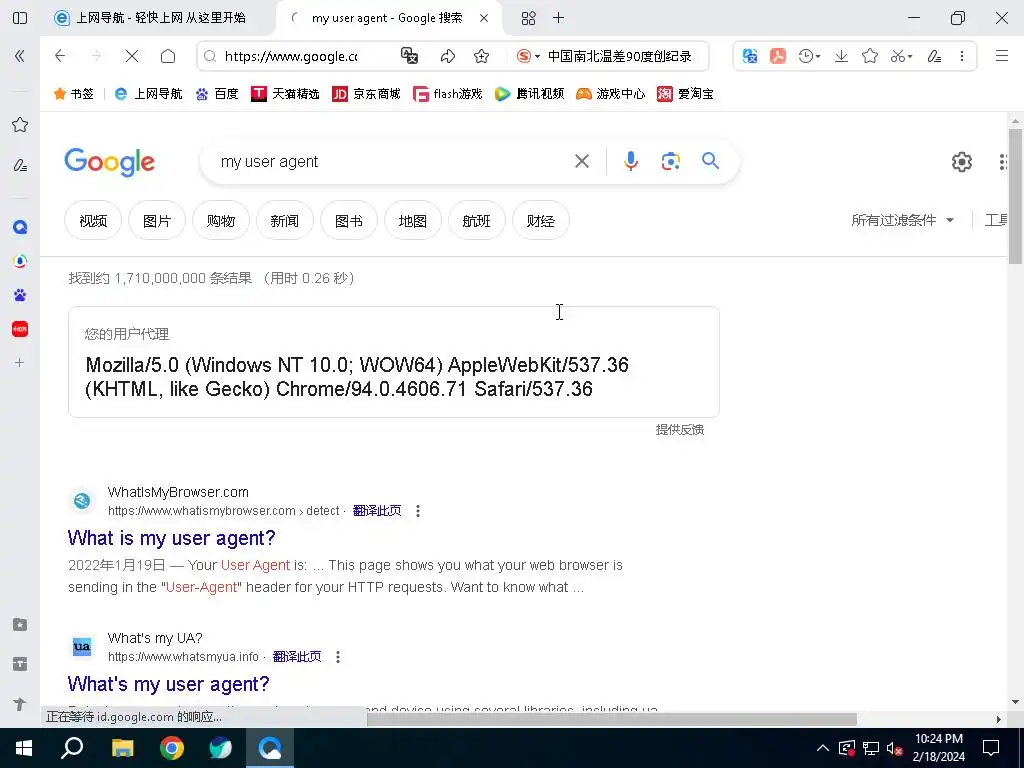Open a new tab with plus button
The height and width of the screenshot is (768, 1024).
click(558, 18)
